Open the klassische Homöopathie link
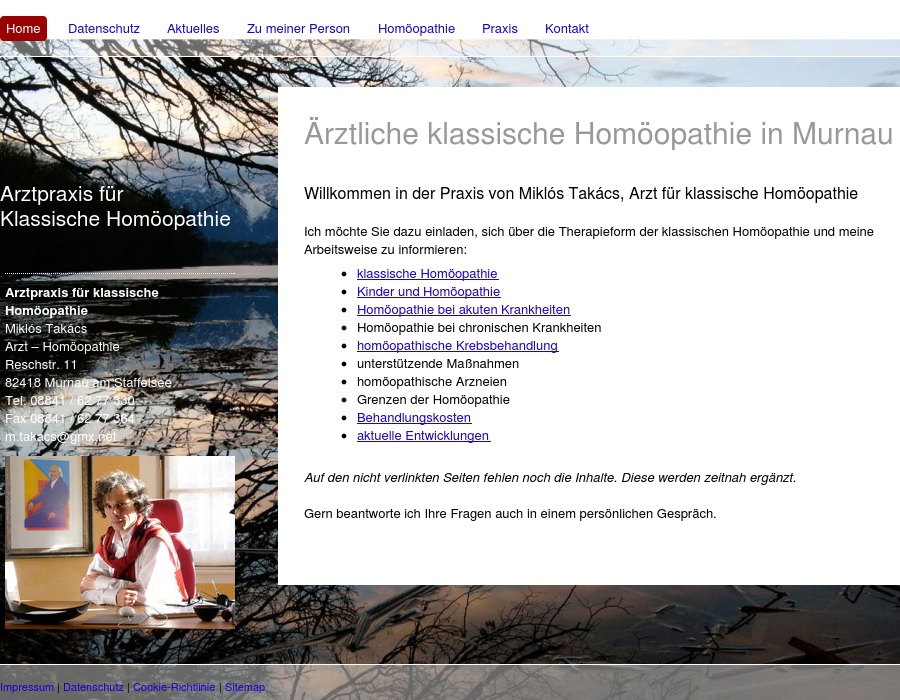 pyautogui.click(x=427, y=274)
